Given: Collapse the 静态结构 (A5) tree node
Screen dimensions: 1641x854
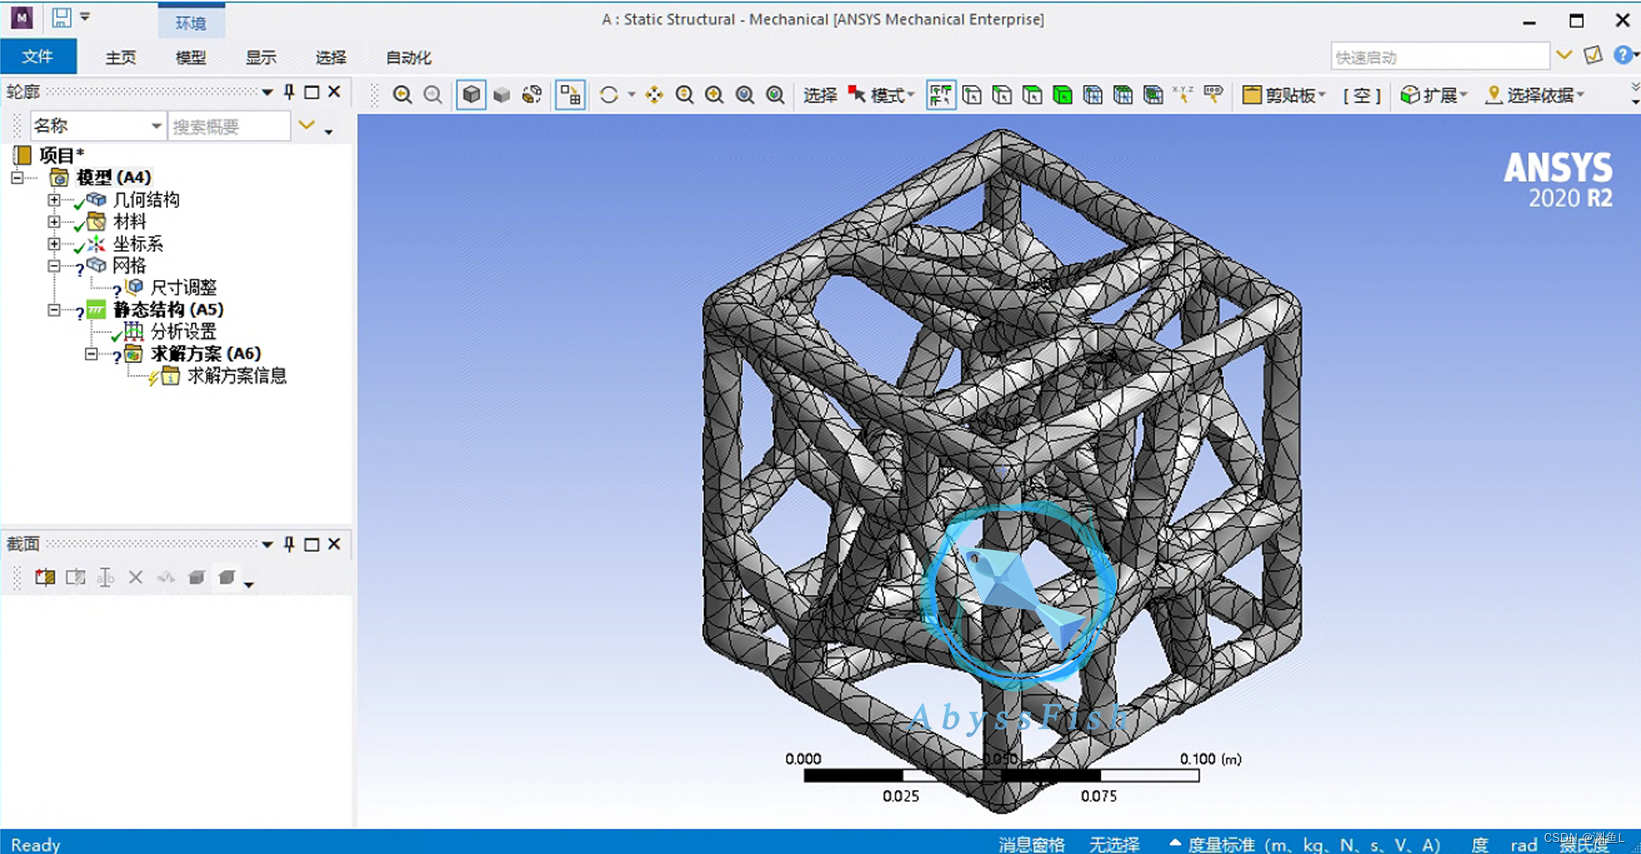Looking at the screenshot, I should point(54,310).
